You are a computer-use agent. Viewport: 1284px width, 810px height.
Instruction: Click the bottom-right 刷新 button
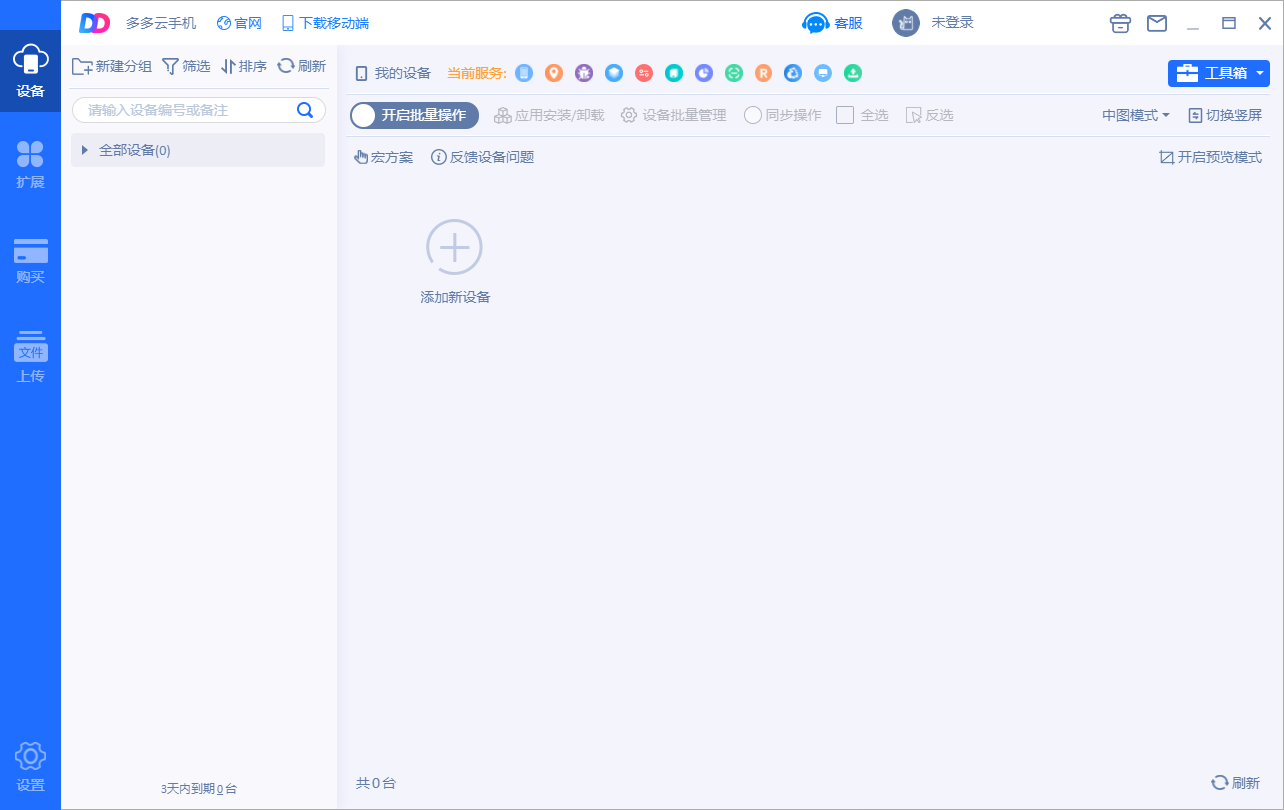tap(1235, 783)
